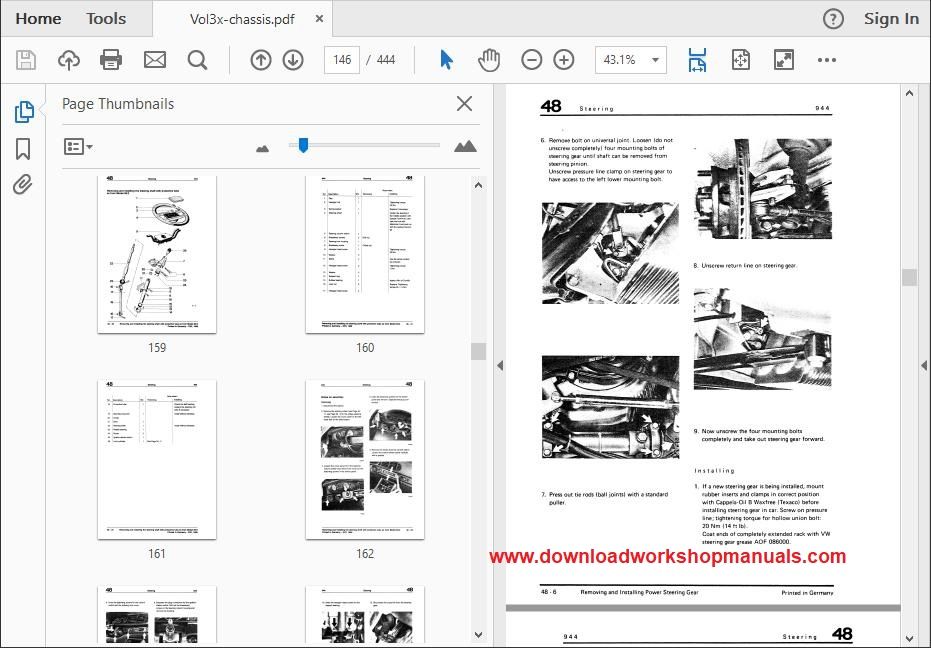Click the Fit one full page icon

[741, 60]
